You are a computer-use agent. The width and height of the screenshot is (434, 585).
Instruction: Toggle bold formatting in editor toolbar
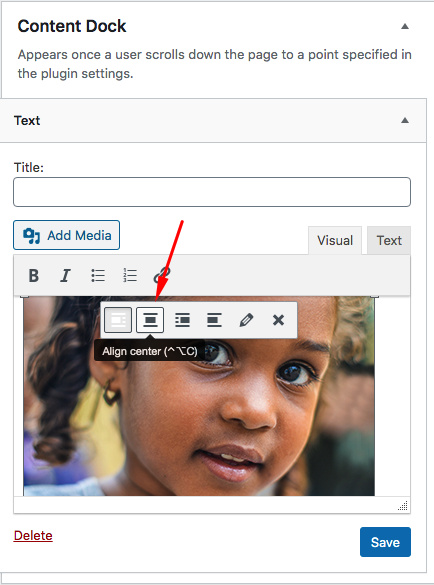coord(34,276)
